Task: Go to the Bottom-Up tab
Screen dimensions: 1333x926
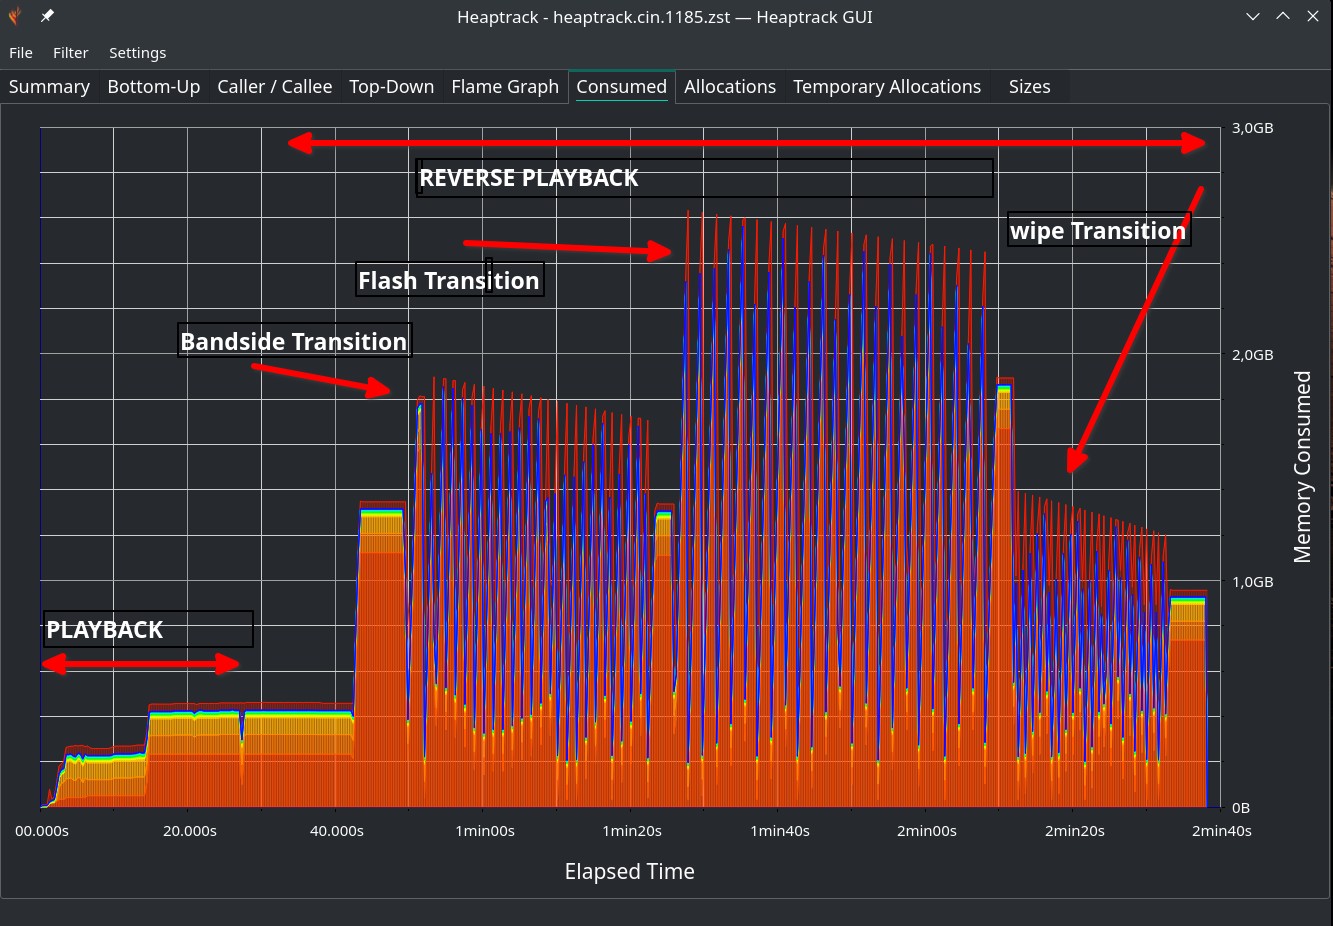Action: 153,87
